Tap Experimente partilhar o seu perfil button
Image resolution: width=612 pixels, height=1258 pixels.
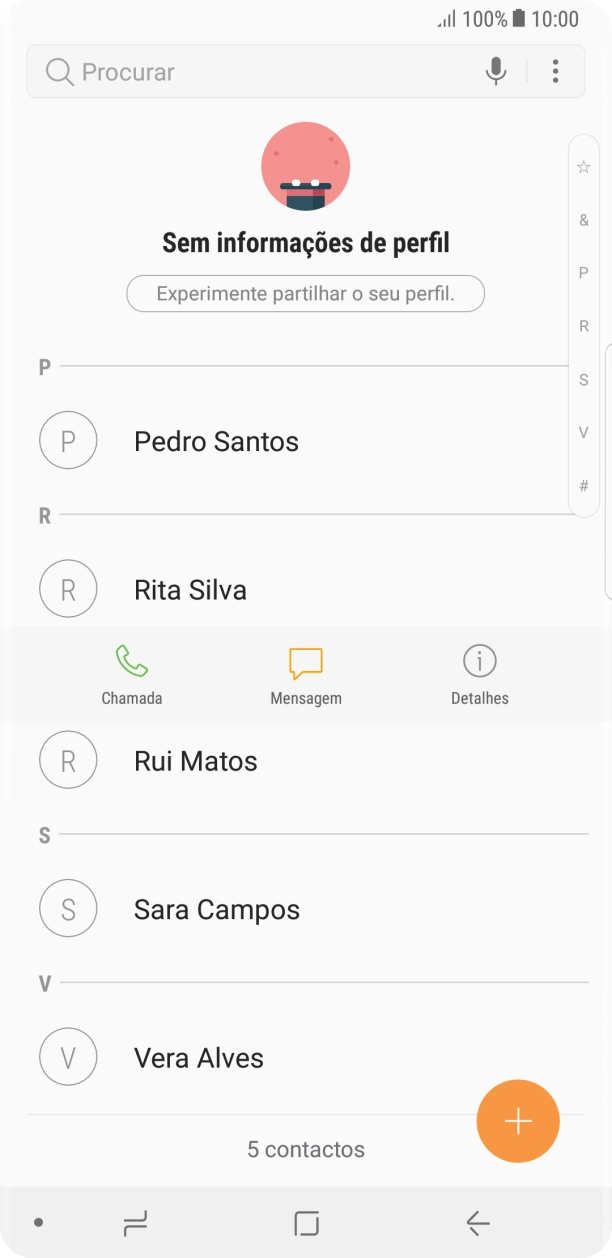coord(305,293)
